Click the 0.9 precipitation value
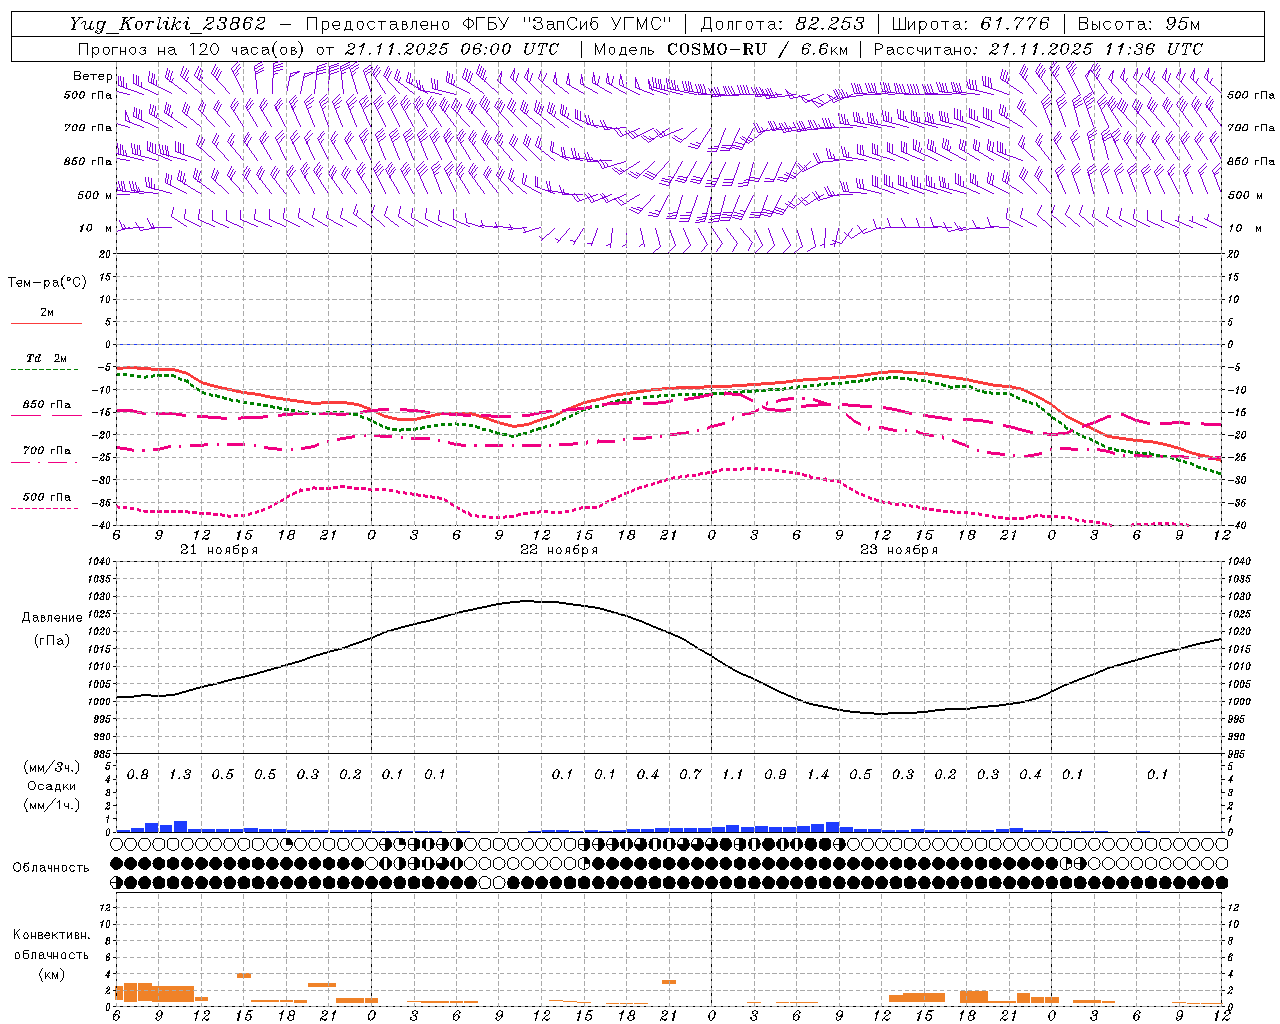 click(775, 775)
